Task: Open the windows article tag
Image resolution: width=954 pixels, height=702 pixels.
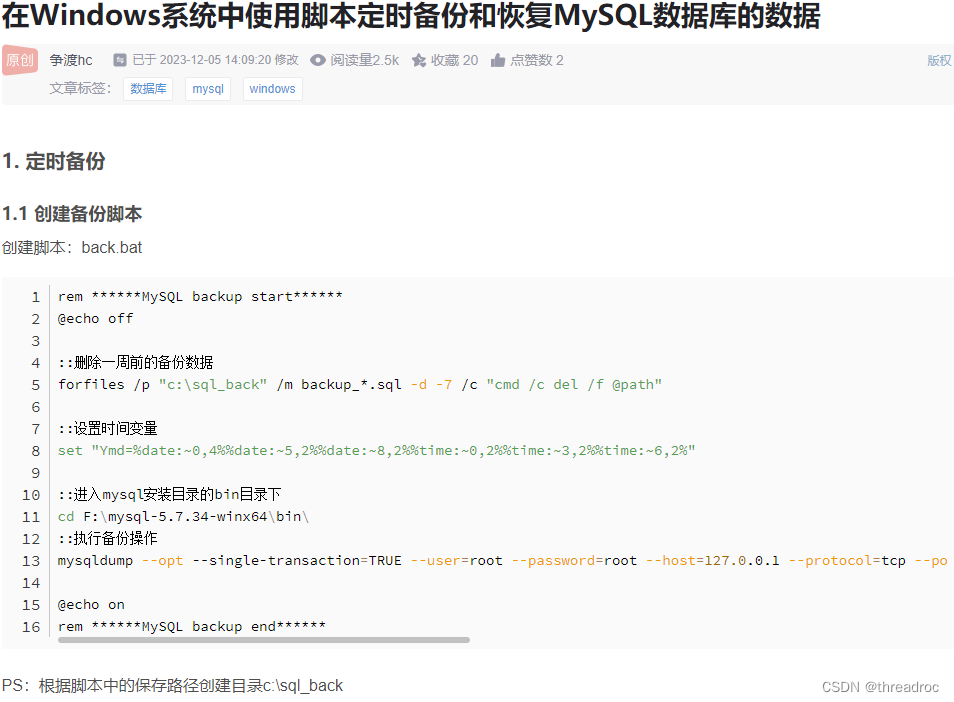Action: [273, 89]
